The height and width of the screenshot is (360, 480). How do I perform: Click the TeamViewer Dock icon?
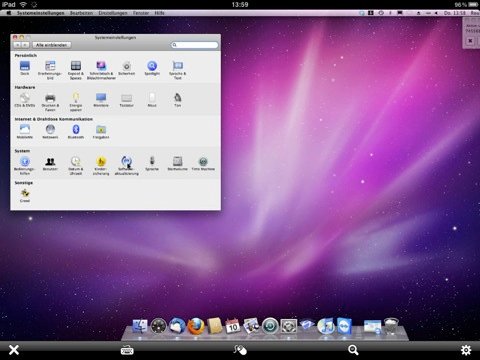344,326
